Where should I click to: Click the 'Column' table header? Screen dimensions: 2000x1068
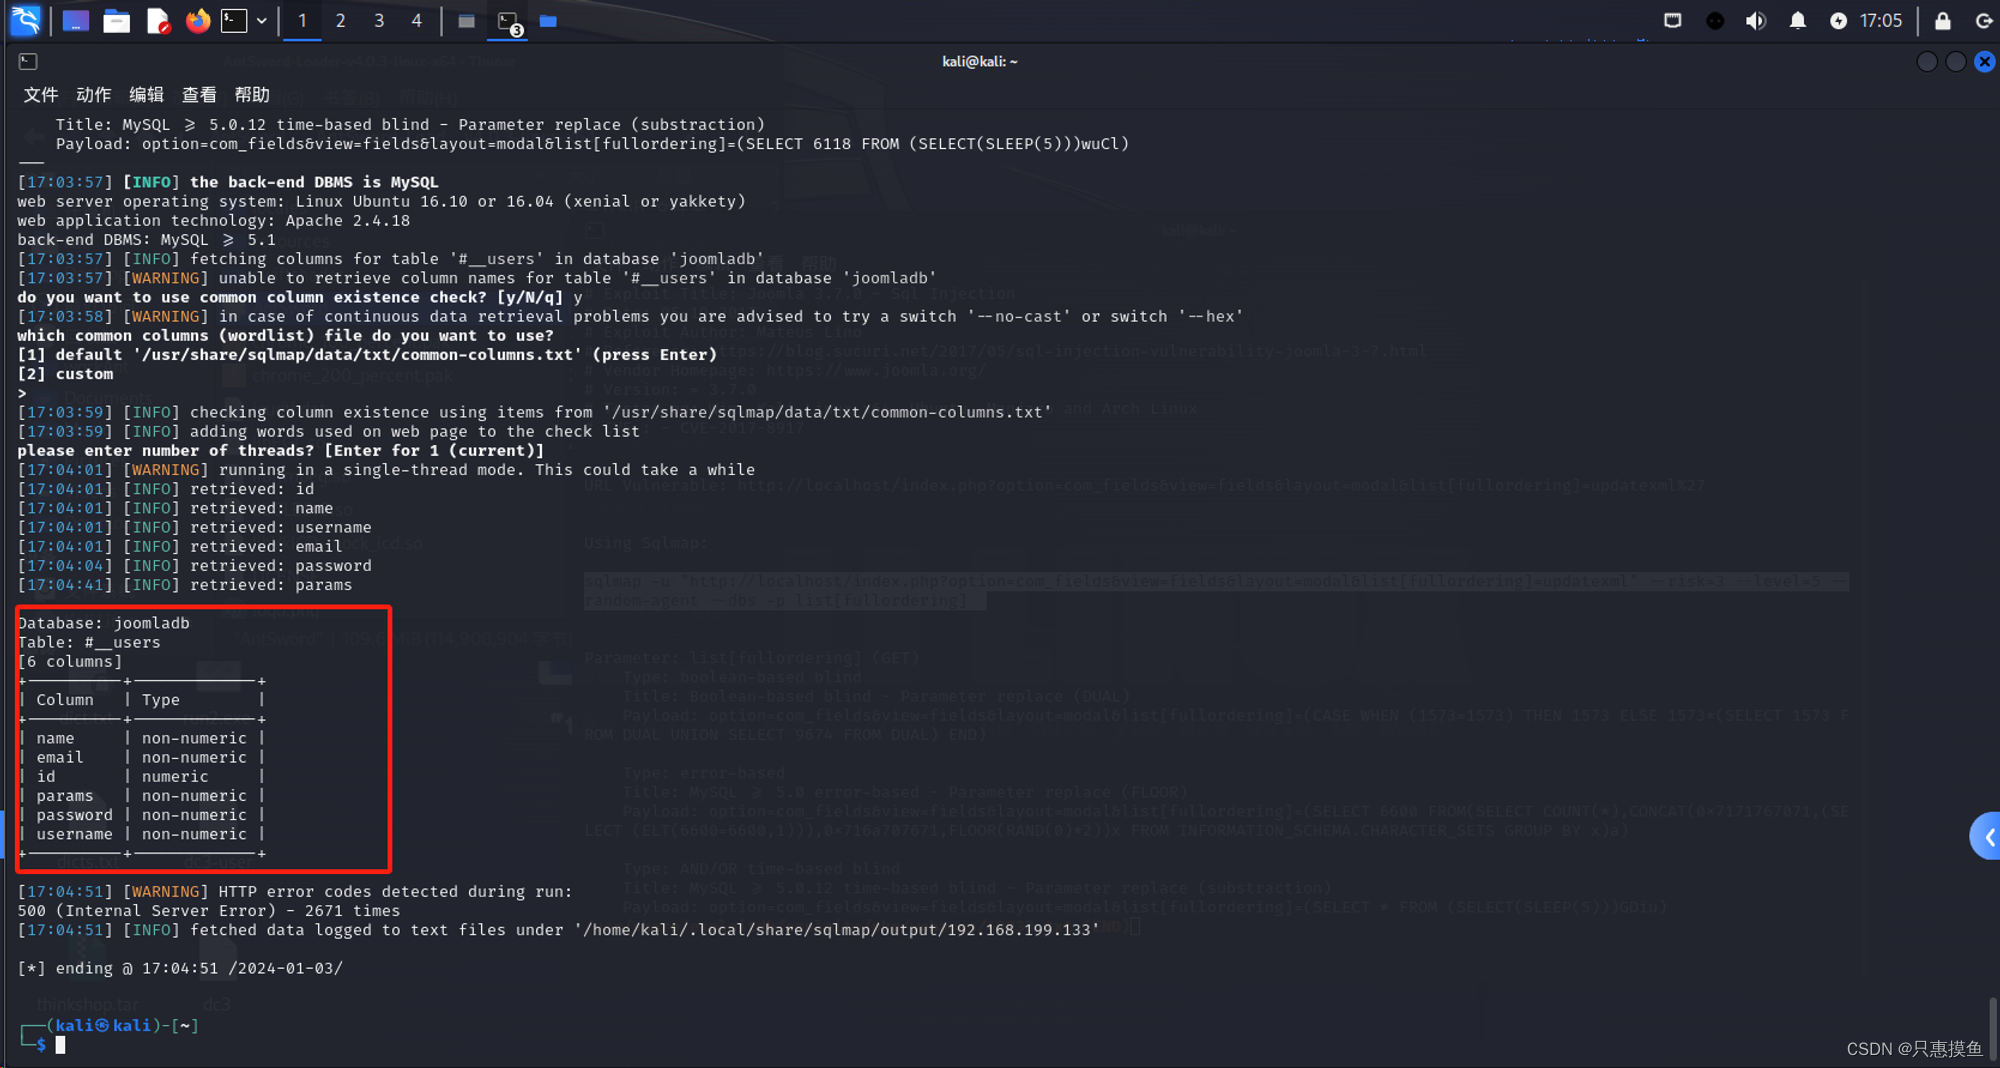65,700
